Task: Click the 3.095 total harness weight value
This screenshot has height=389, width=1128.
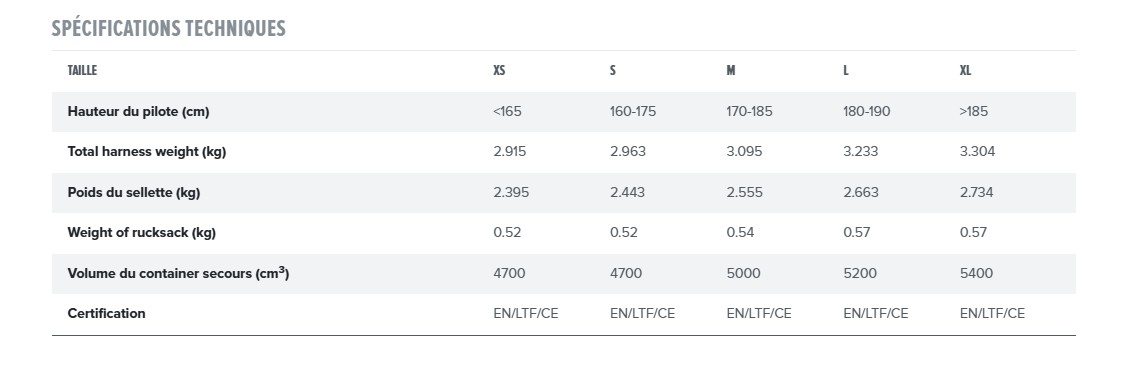Action: click(x=745, y=152)
